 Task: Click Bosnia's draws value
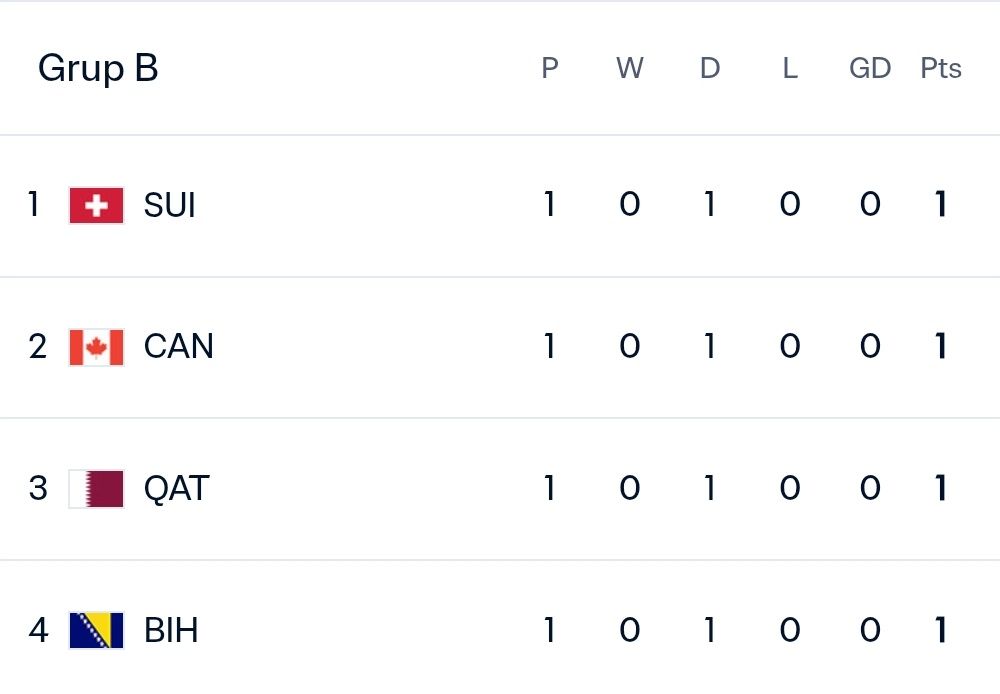click(x=709, y=630)
